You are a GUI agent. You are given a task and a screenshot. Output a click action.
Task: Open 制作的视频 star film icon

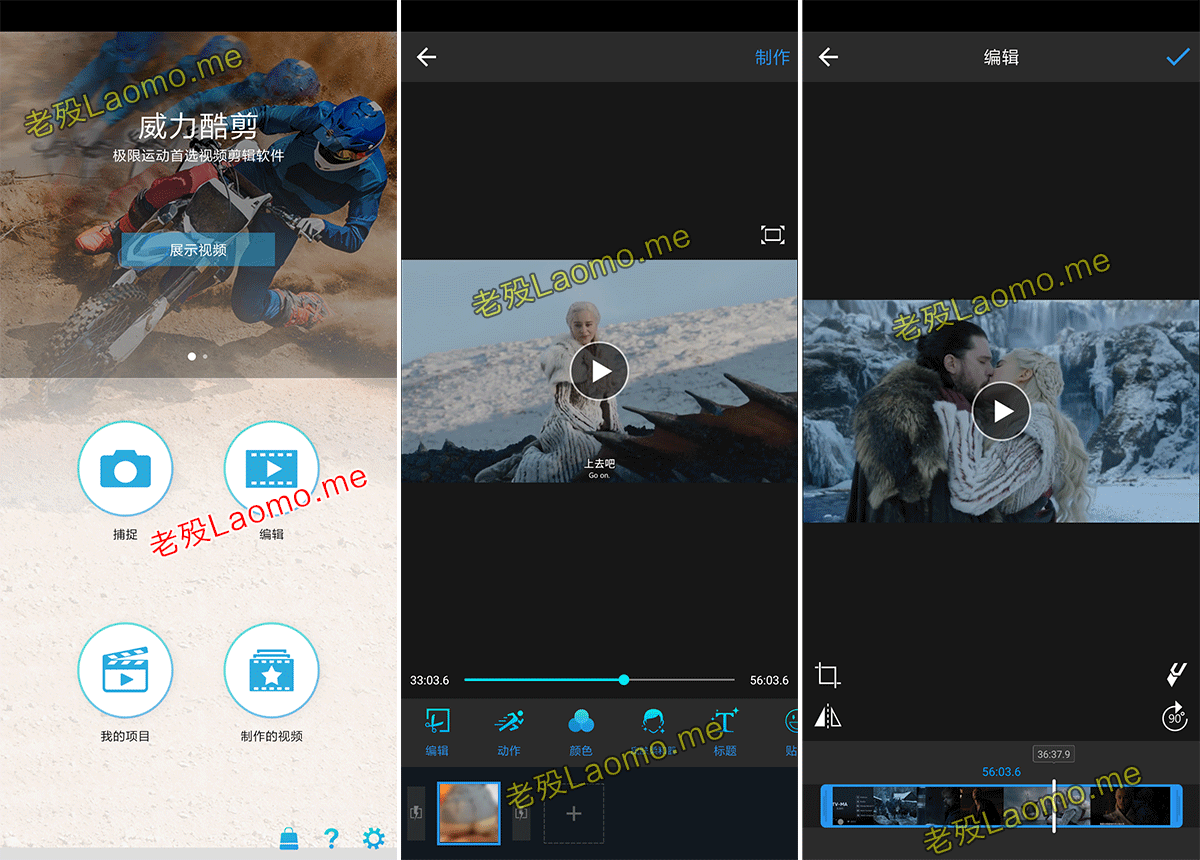point(271,670)
